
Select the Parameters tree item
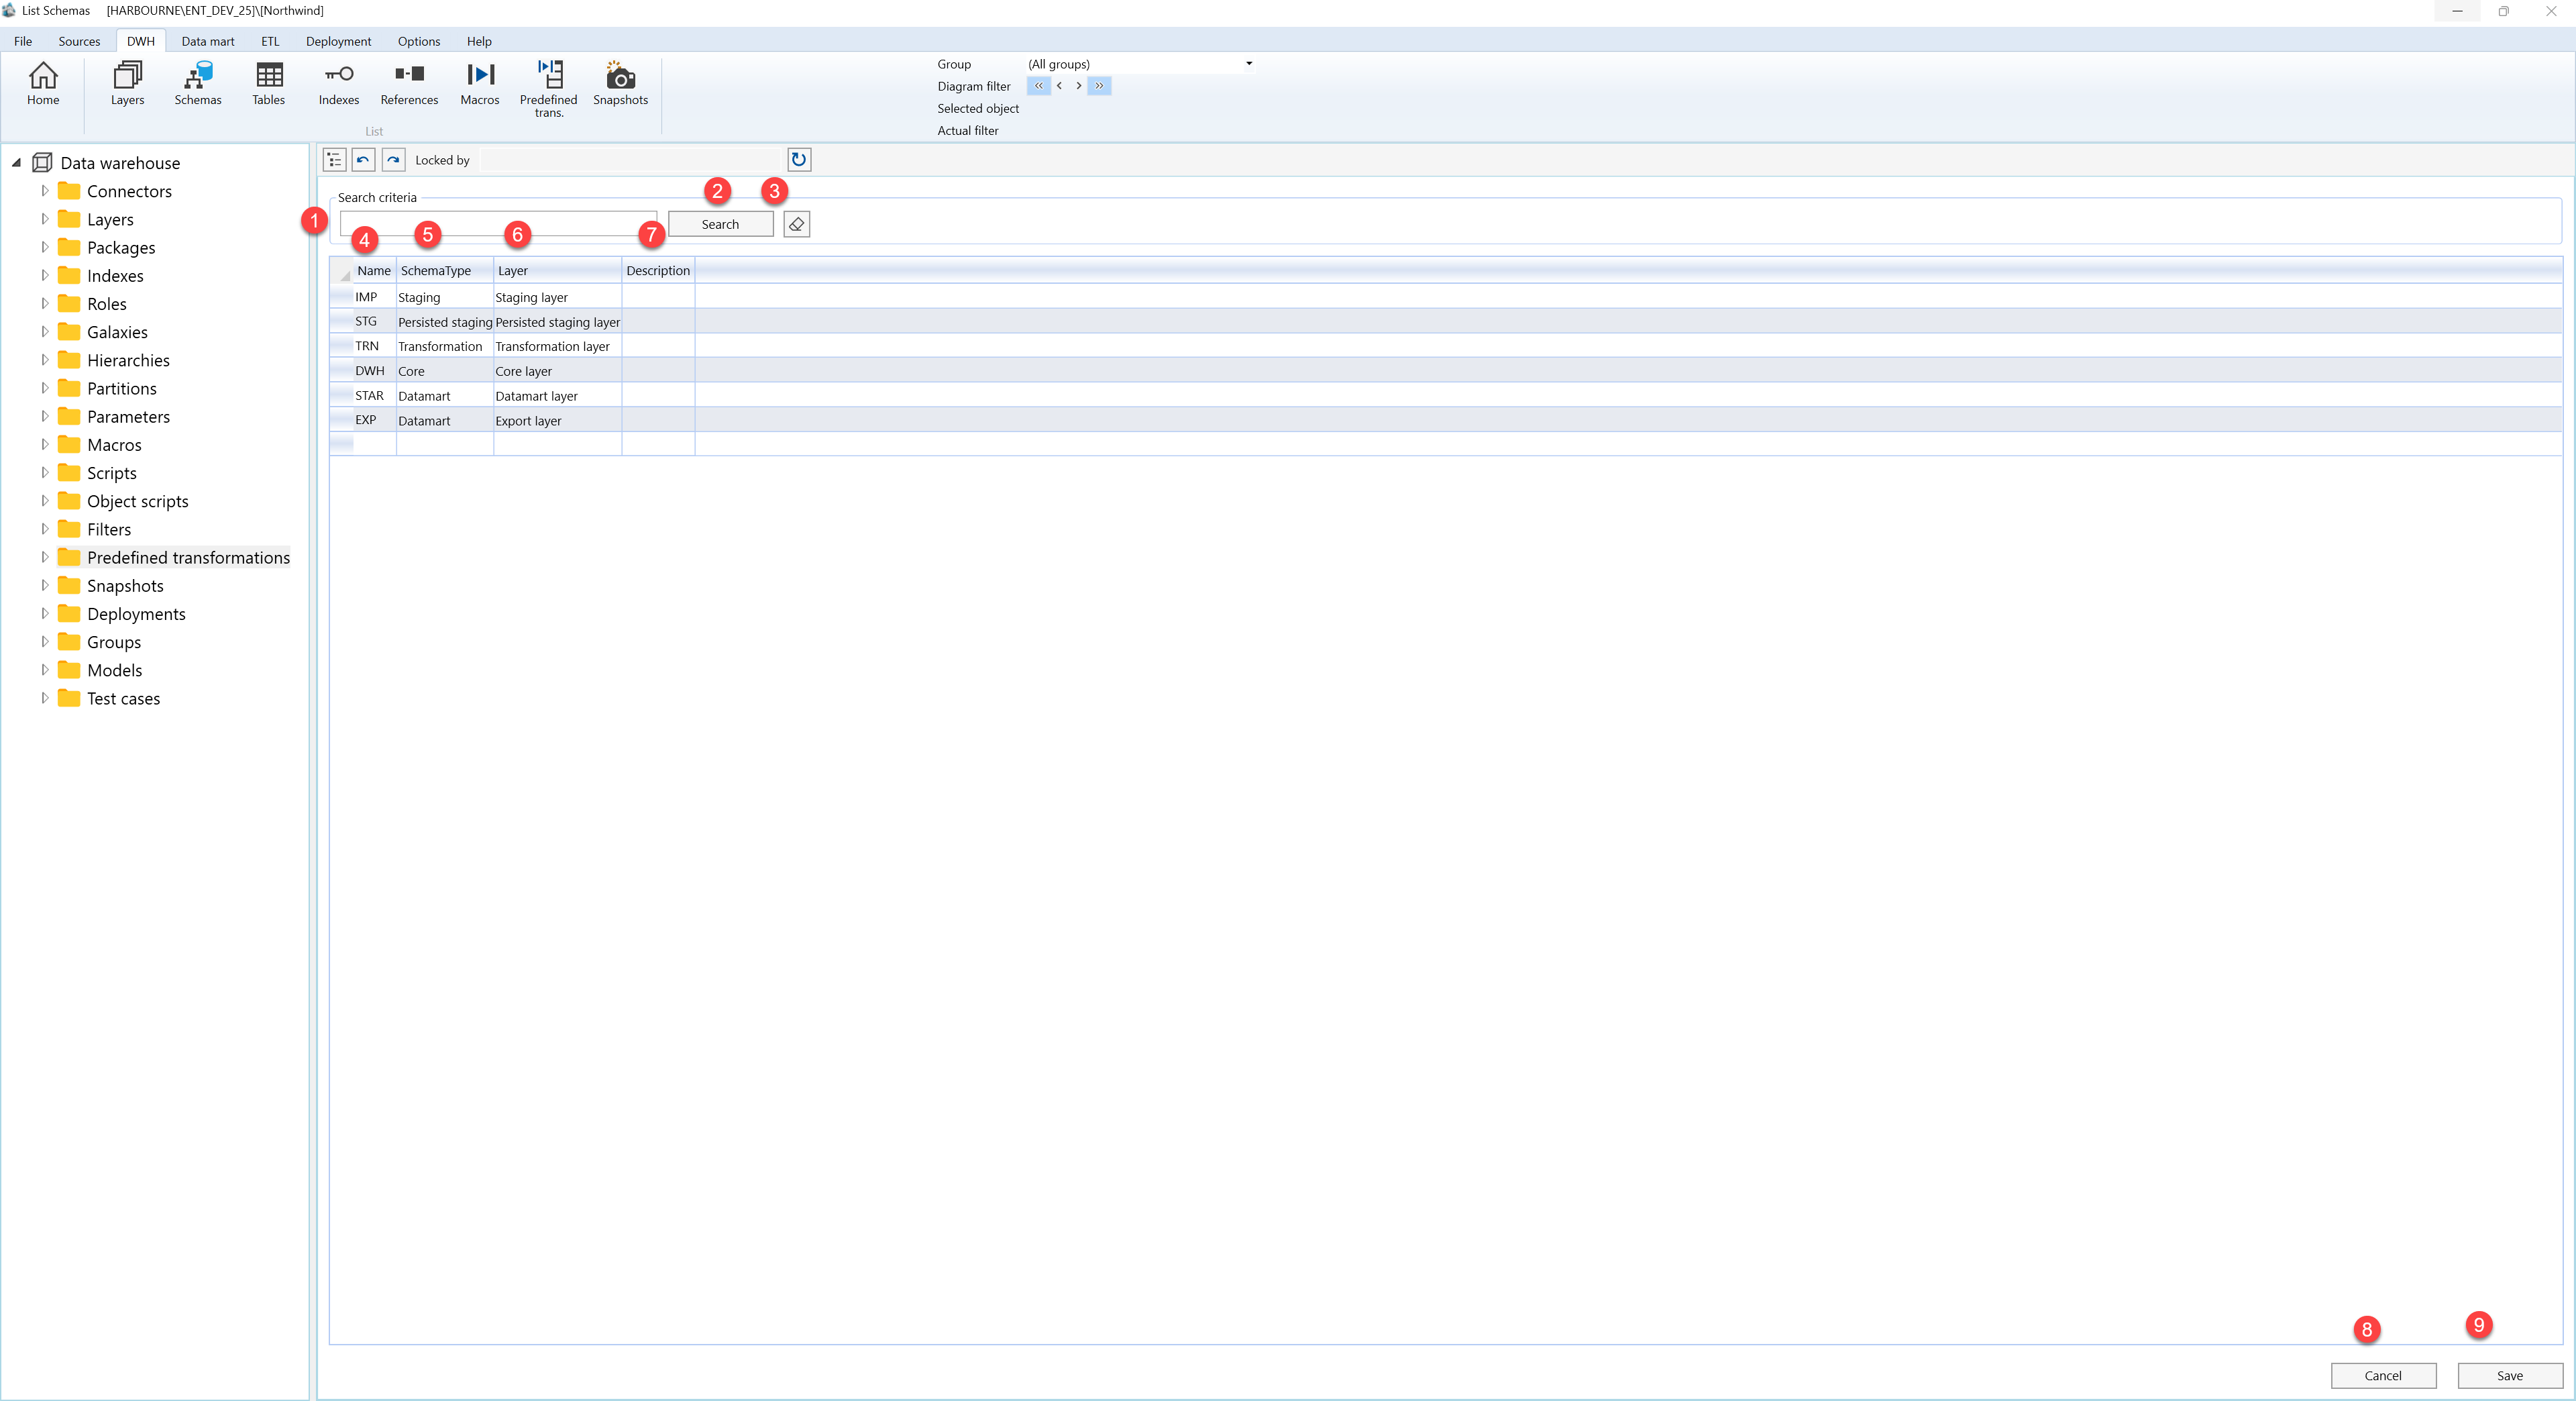pyautogui.click(x=128, y=416)
